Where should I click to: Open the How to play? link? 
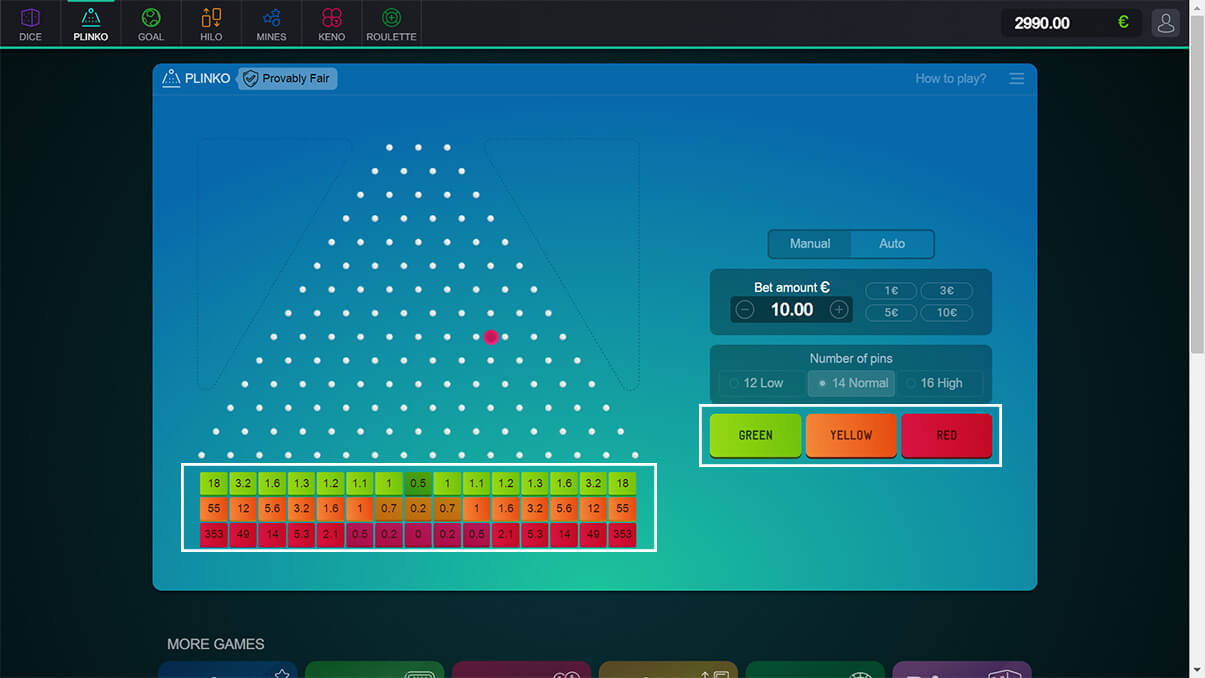point(950,79)
